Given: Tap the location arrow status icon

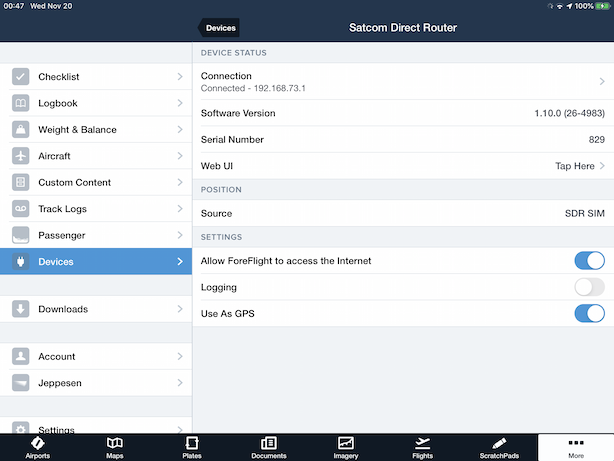Looking at the screenshot, I should tap(569, 6).
